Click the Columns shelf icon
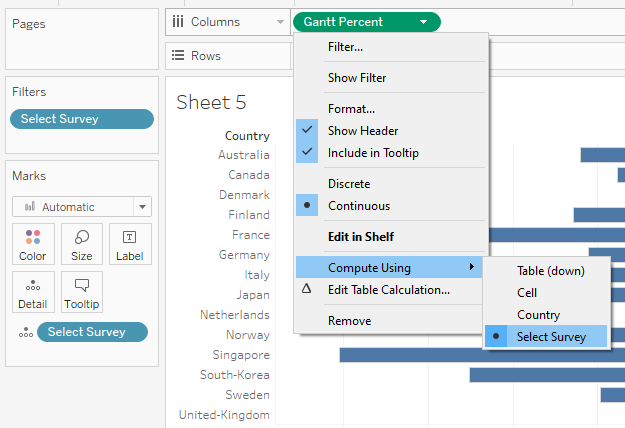This screenshot has width=625, height=428. [x=178, y=21]
